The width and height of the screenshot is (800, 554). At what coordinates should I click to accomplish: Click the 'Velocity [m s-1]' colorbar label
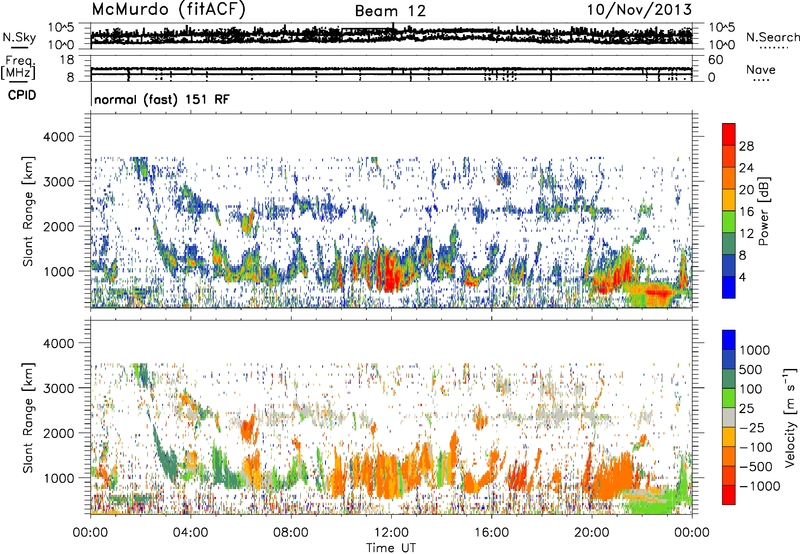coord(790,417)
